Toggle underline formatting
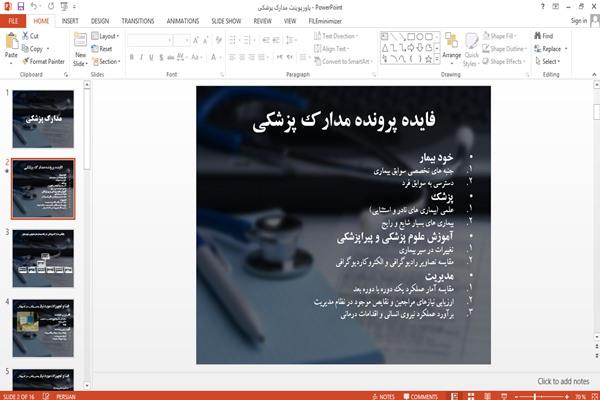Image resolution: width=600 pixels, height=400 pixels. (x=151, y=57)
